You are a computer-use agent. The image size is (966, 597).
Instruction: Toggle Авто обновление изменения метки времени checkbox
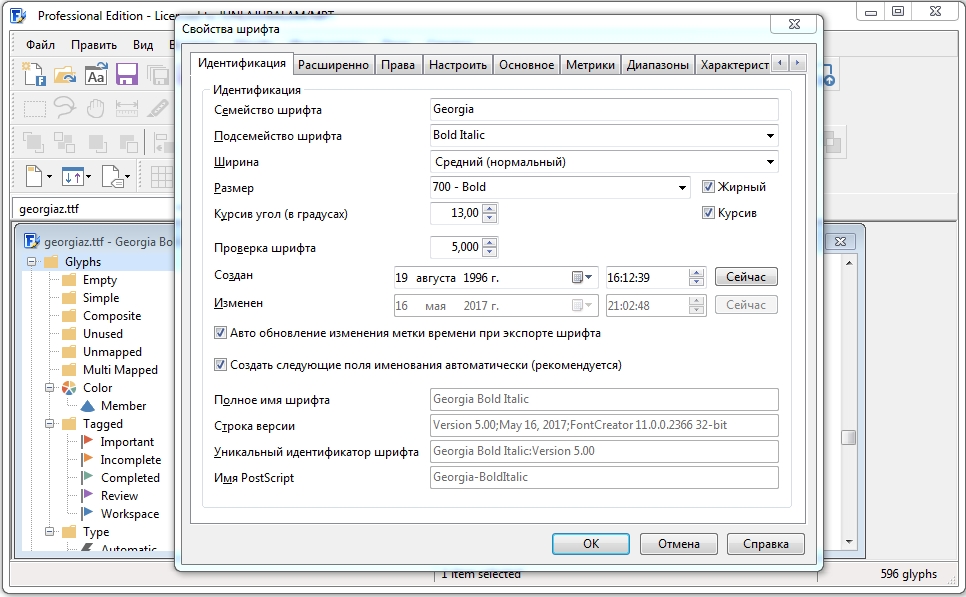pyautogui.click(x=220, y=333)
